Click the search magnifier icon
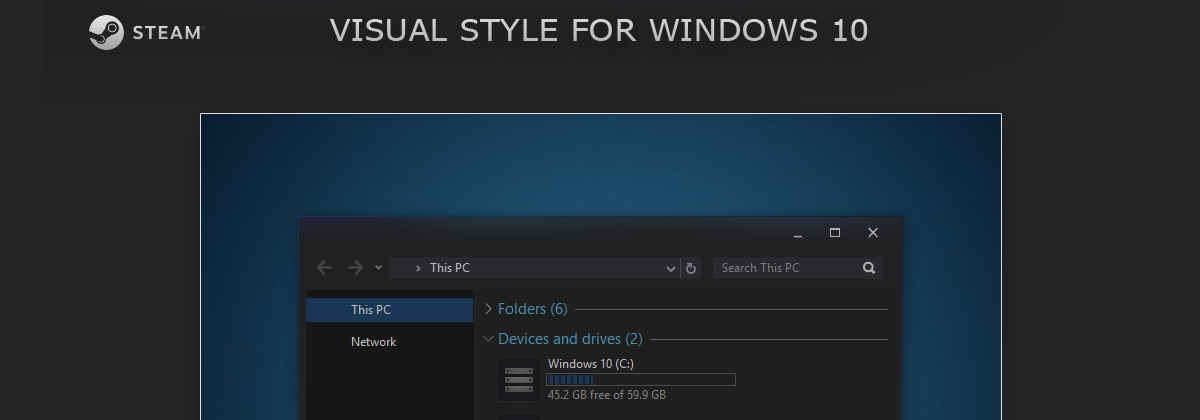The width and height of the screenshot is (1200, 420). (869, 268)
